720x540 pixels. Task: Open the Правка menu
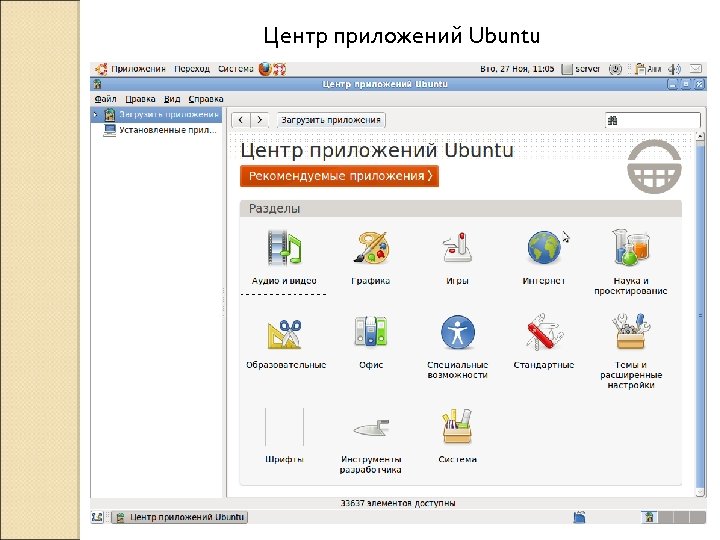pyautogui.click(x=140, y=99)
